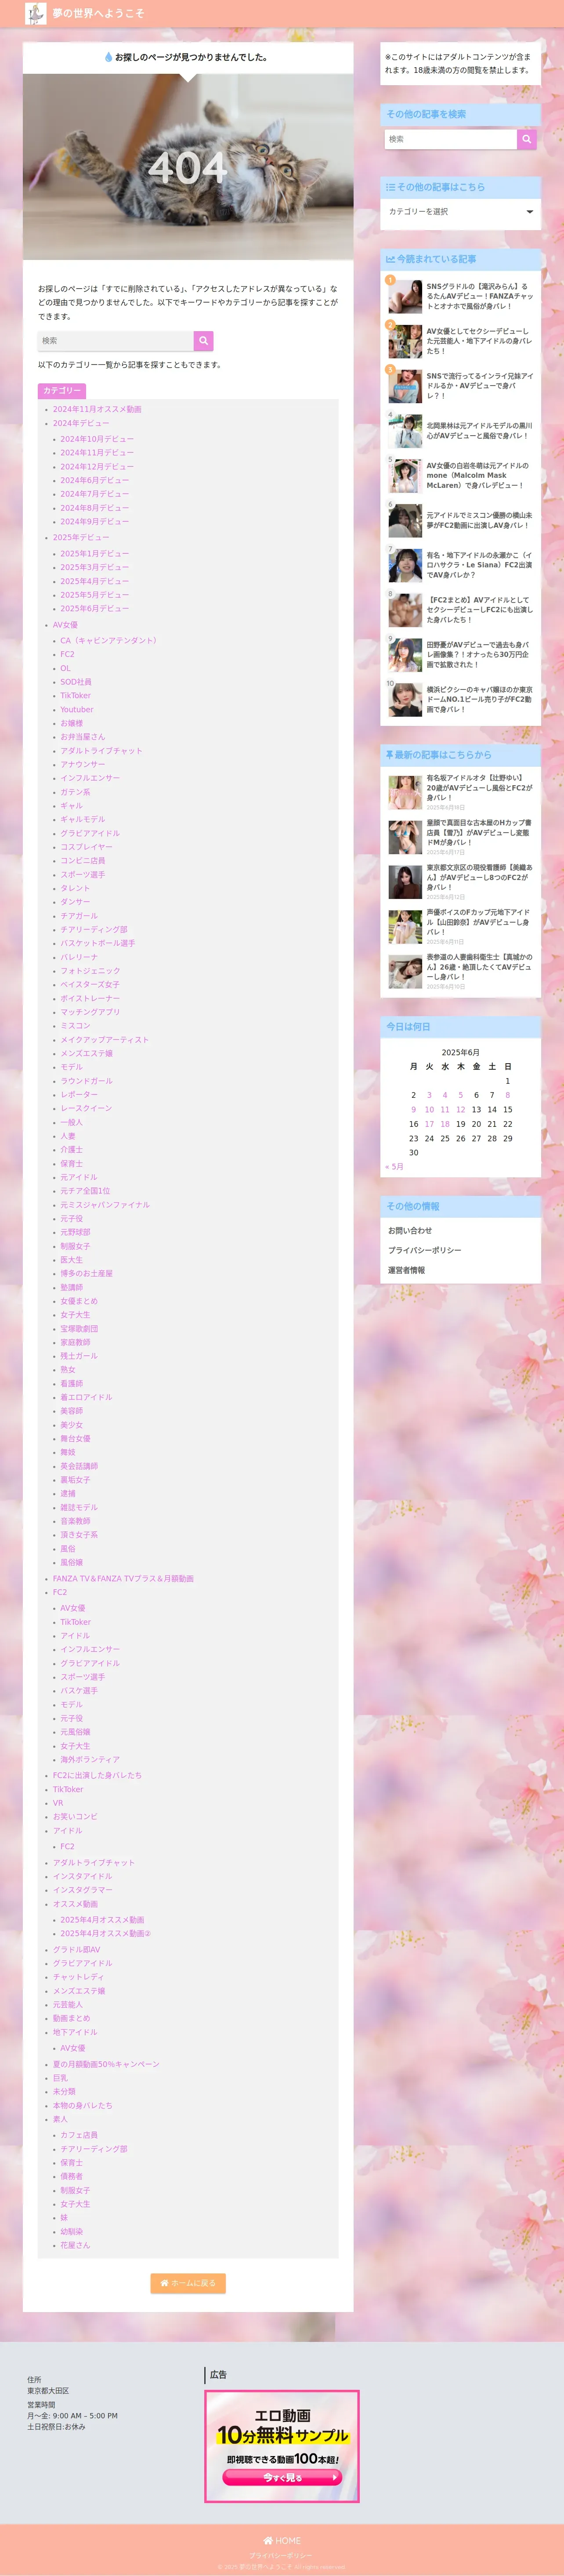564x2576 pixels.
Task: Open the インスタグラマー category link
Action: (83, 1890)
